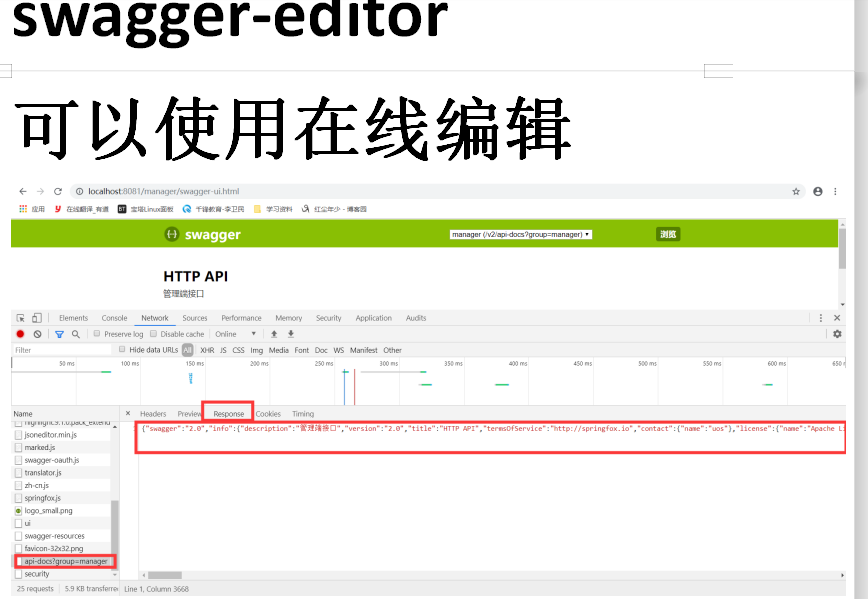The width and height of the screenshot is (868, 599).
Task: Filter requests by Doc
Action: tap(321, 350)
